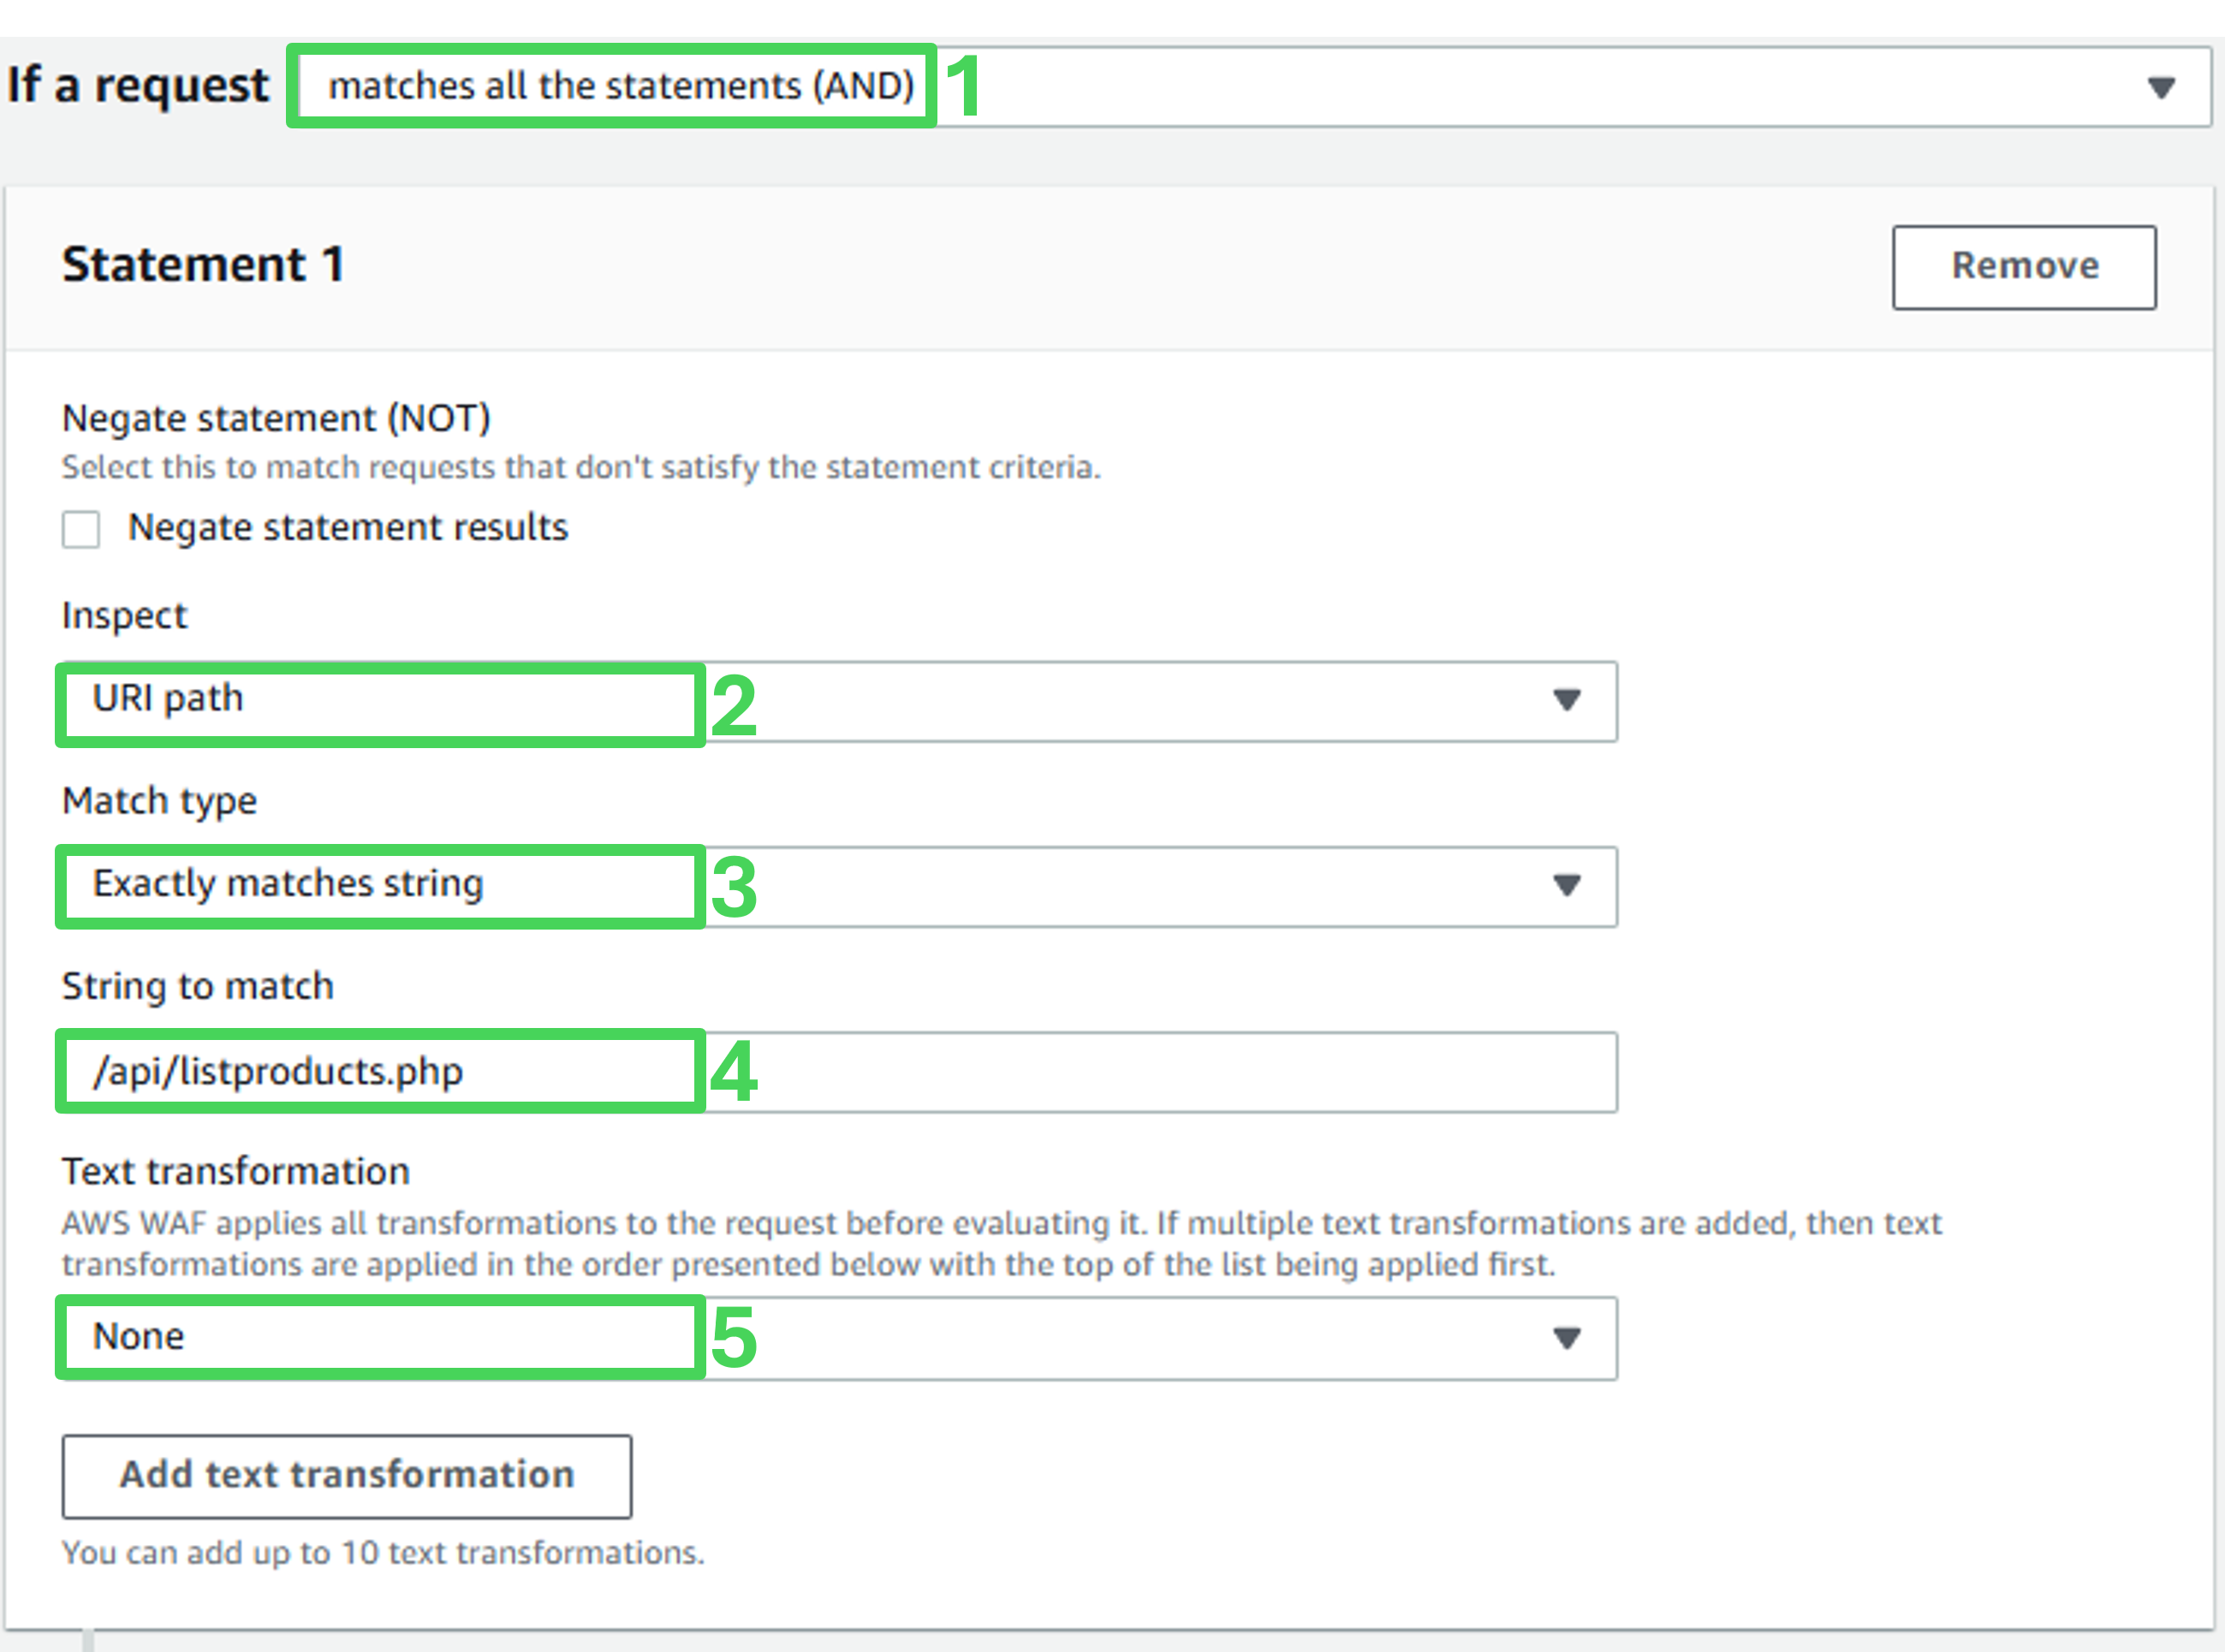Enable the Negate statement results checkbox

pos(81,529)
